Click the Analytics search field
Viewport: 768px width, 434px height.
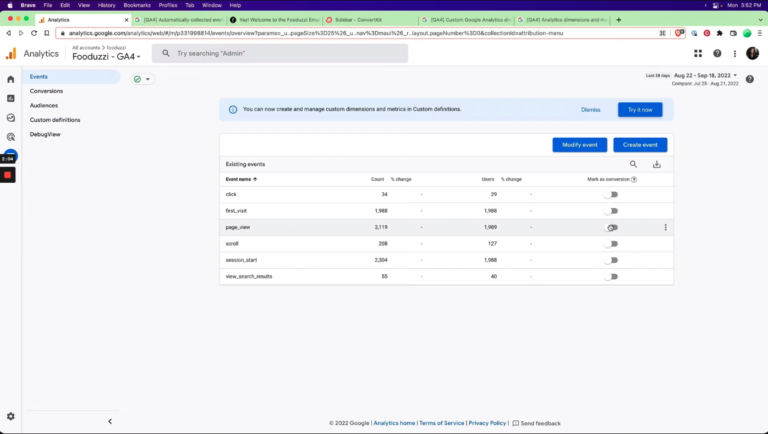point(280,53)
